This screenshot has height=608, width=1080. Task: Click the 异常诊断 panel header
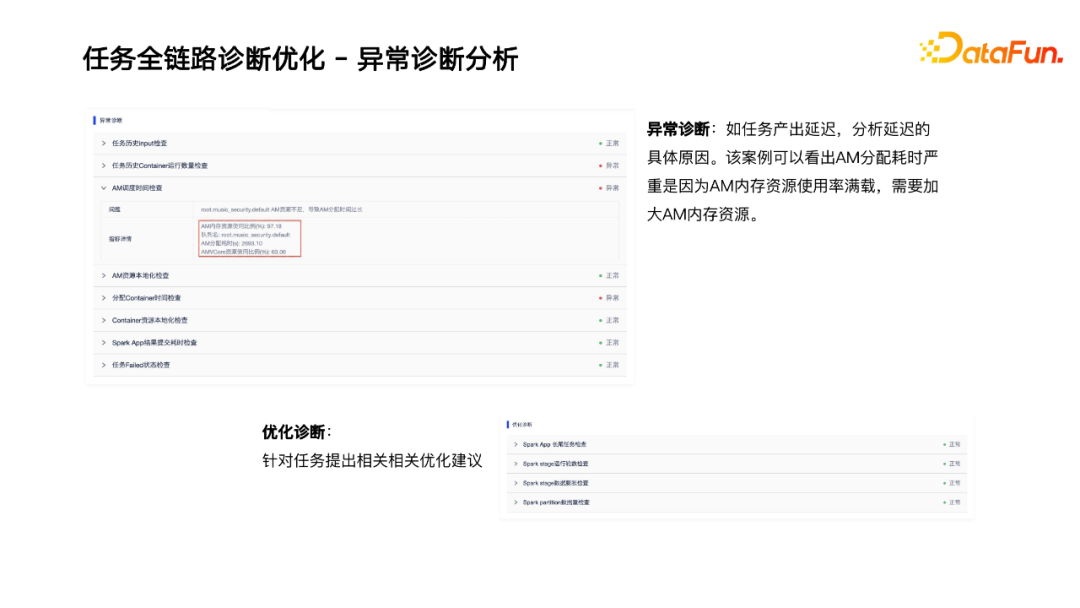(x=110, y=120)
